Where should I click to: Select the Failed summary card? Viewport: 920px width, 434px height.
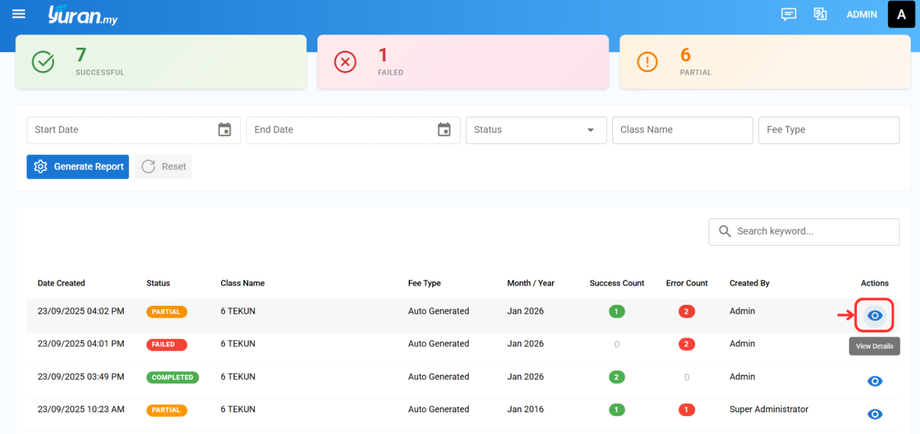pyautogui.click(x=462, y=62)
